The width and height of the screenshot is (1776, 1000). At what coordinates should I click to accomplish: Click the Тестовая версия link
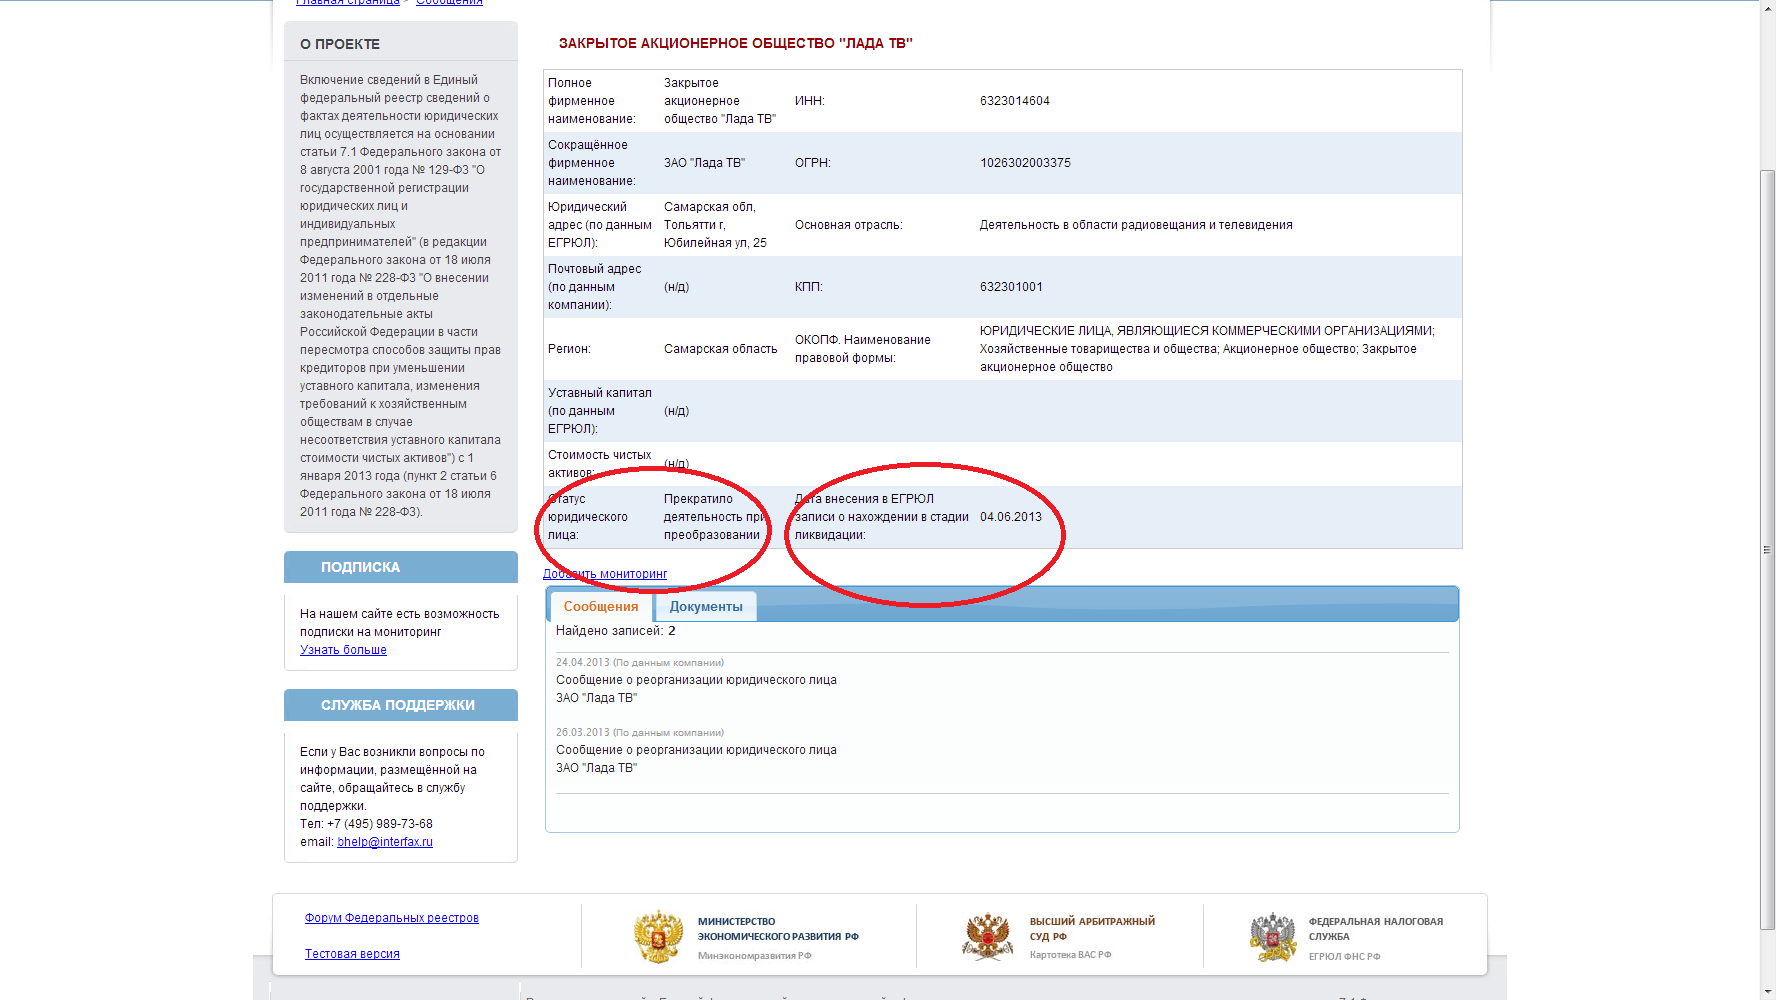[352, 954]
